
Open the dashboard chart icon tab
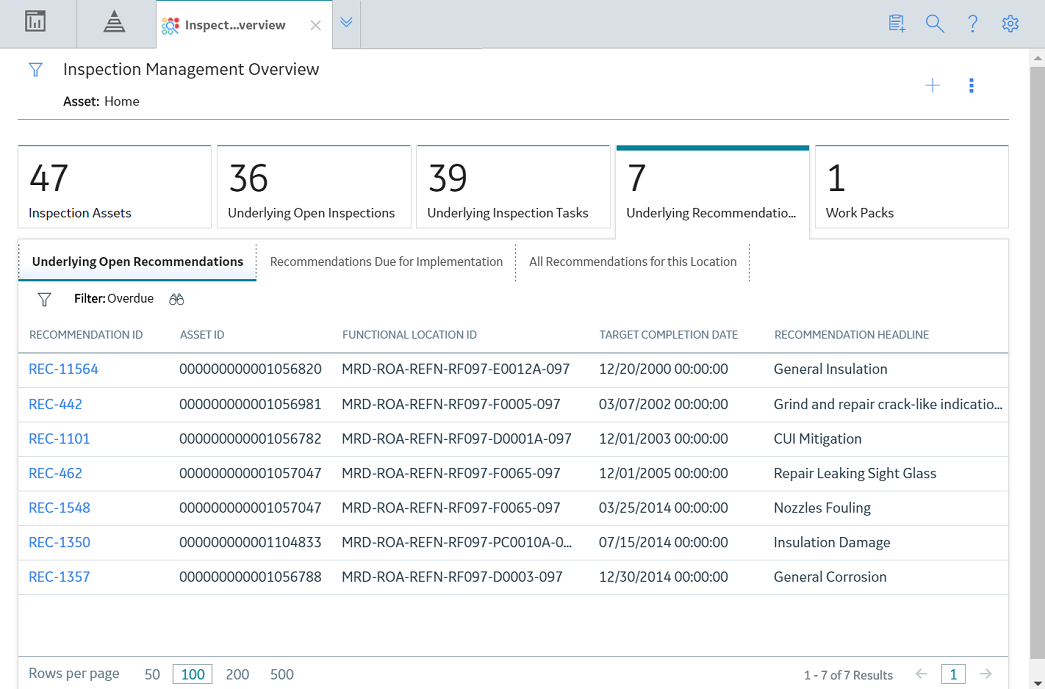click(x=35, y=22)
